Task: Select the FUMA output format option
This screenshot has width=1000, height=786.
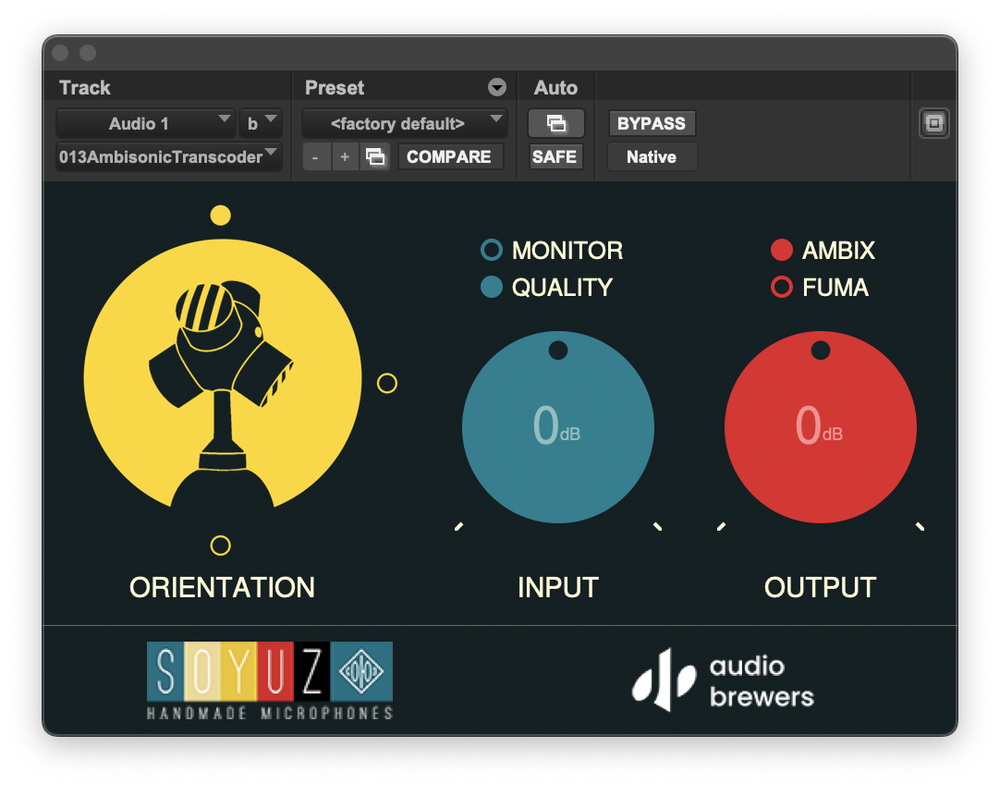Action: coord(782,287)
